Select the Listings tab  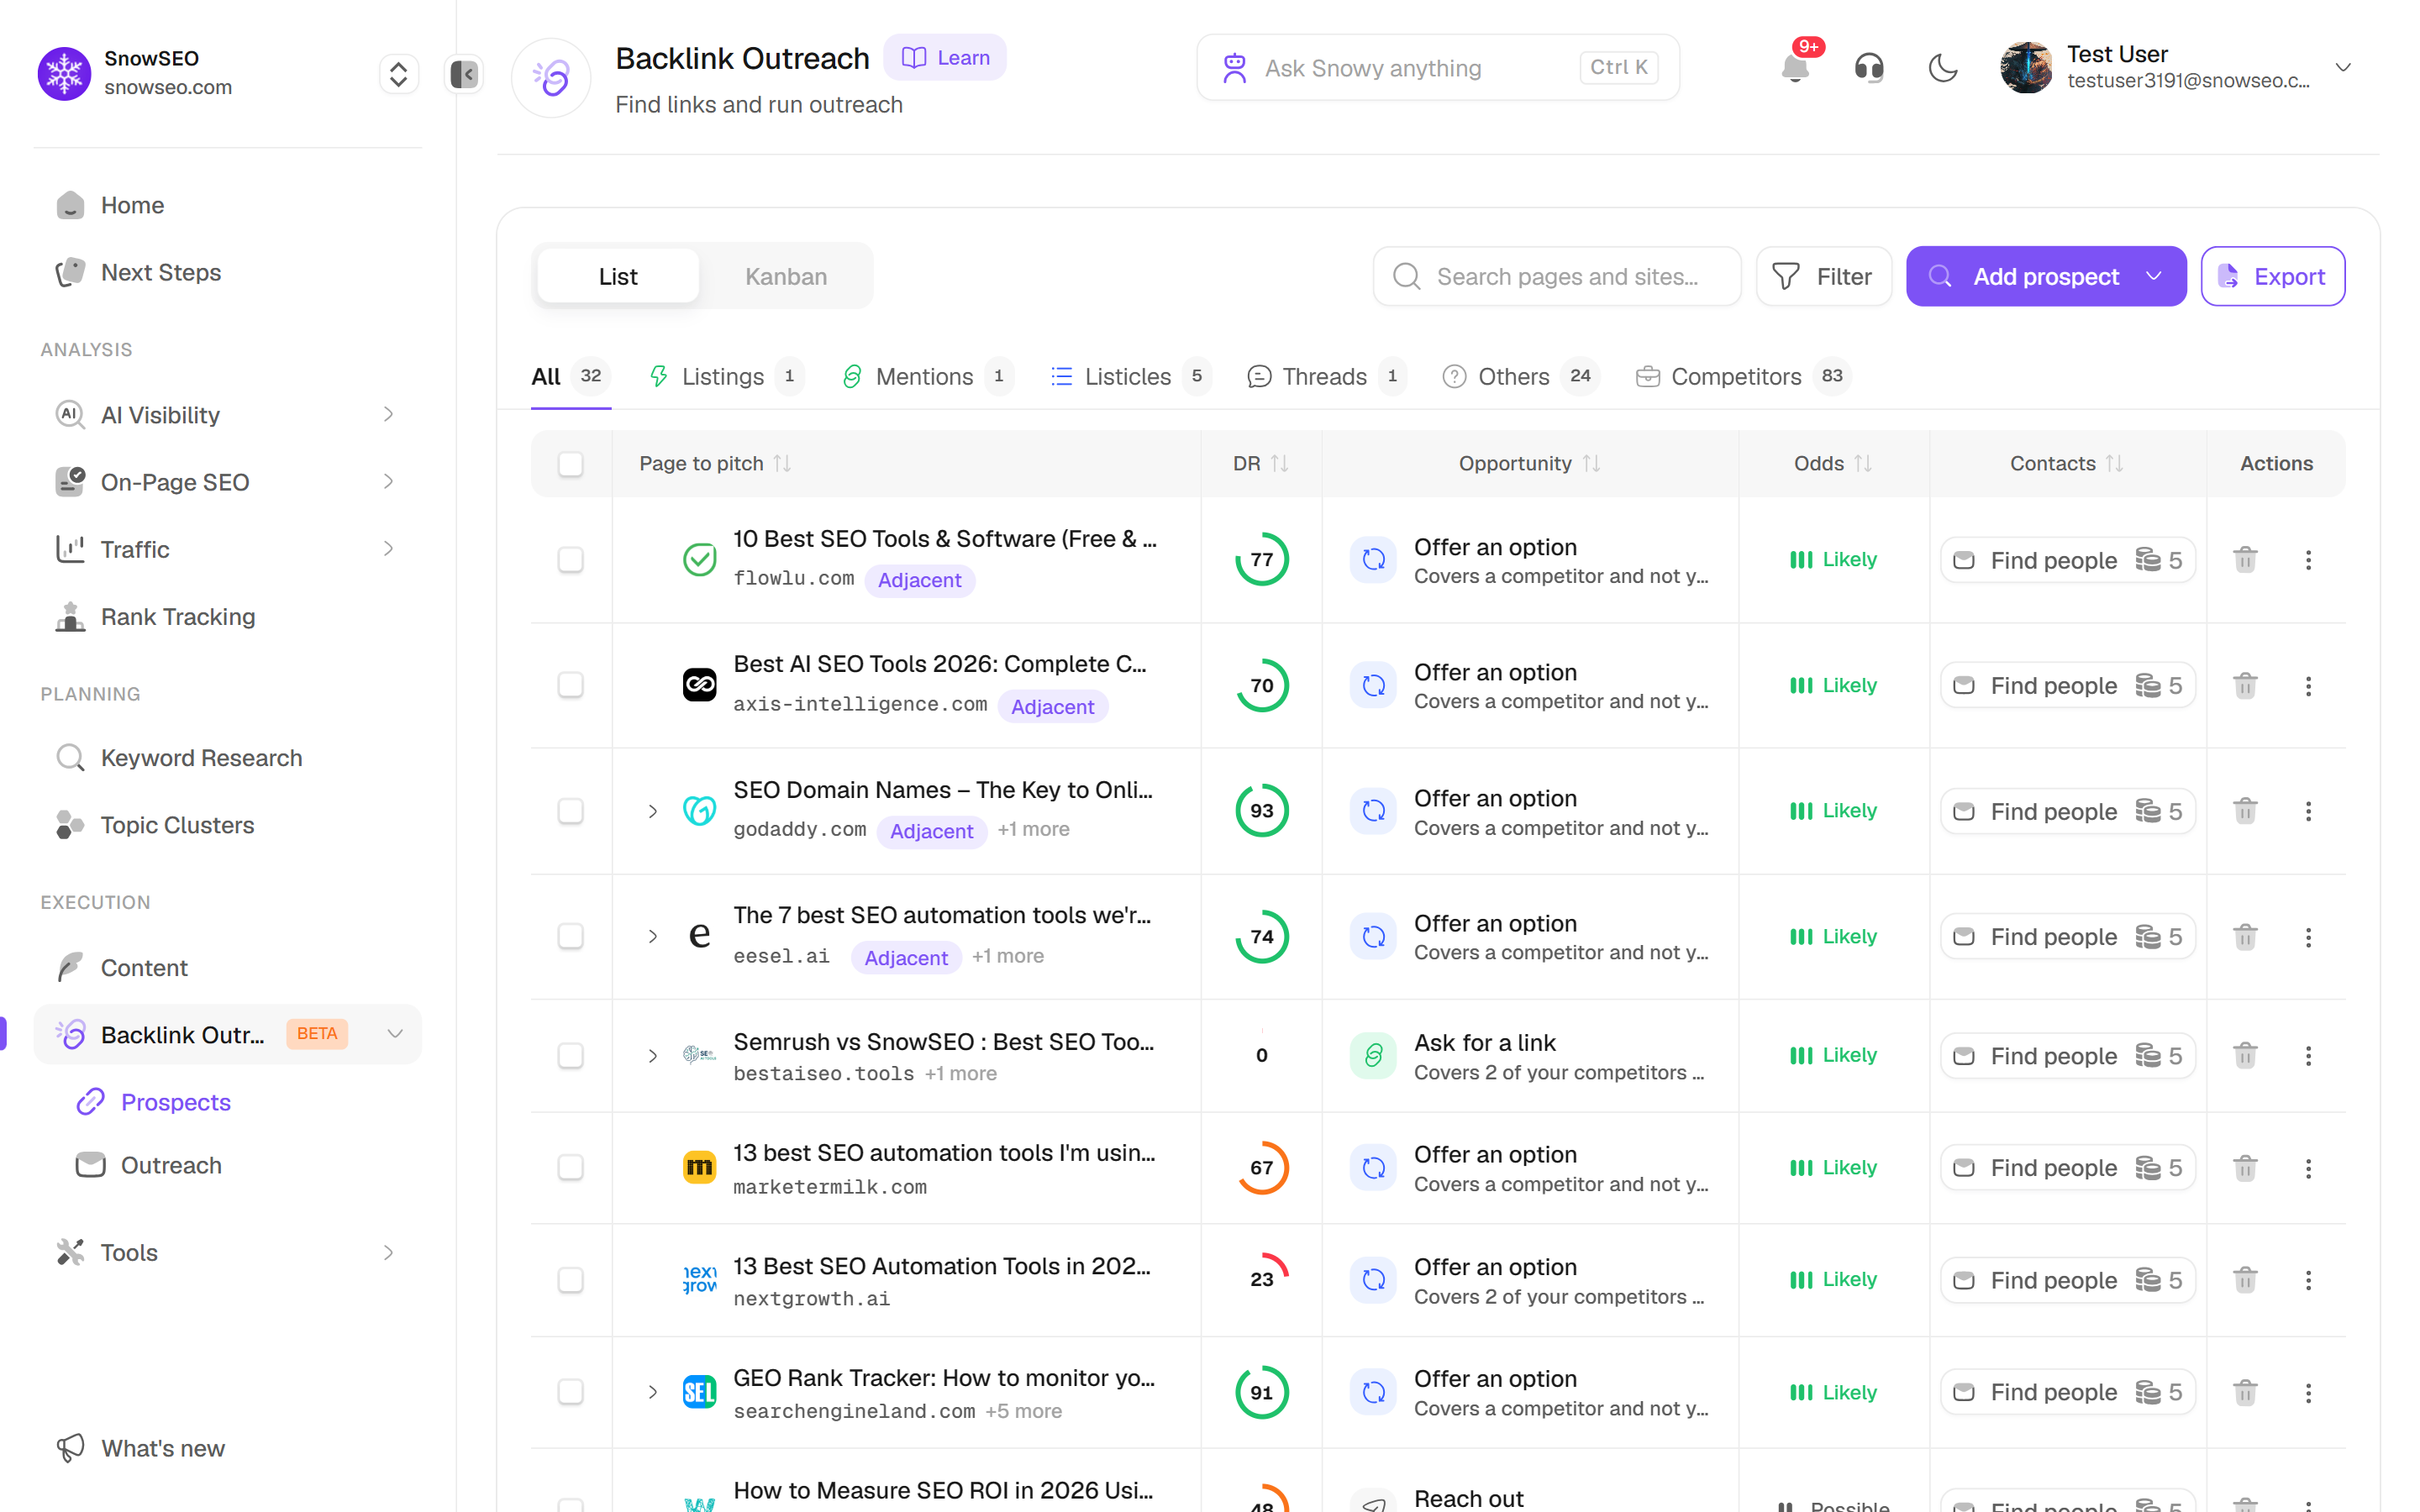click(725, 376)
